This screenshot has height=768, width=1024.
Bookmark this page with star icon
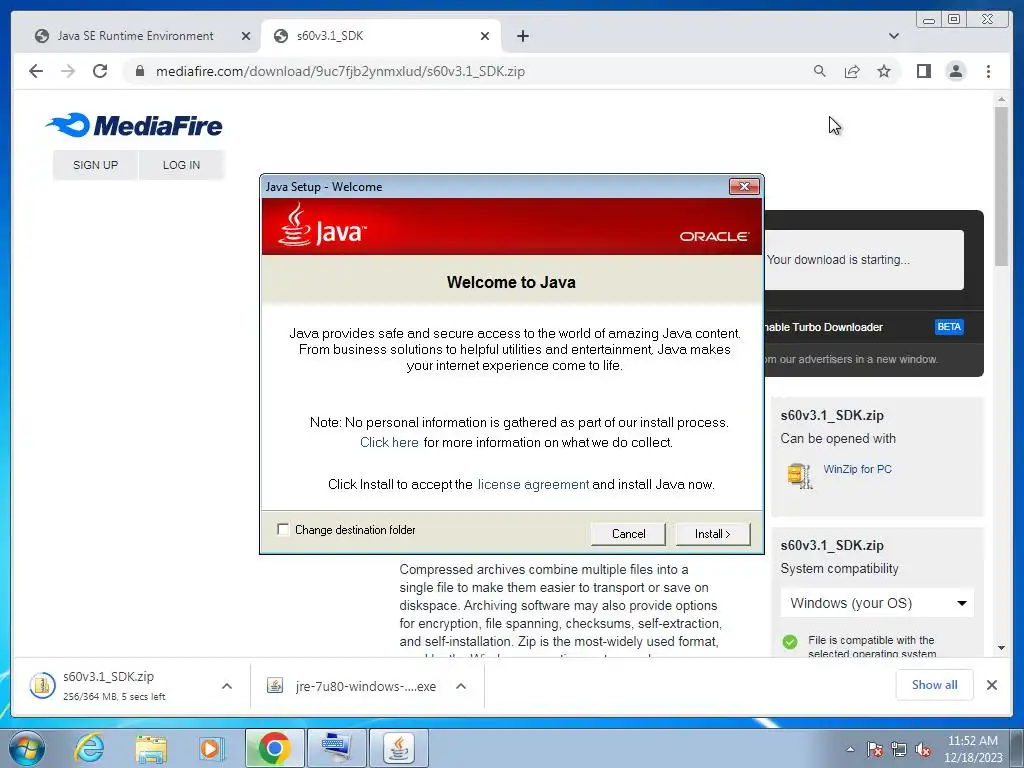884,71
